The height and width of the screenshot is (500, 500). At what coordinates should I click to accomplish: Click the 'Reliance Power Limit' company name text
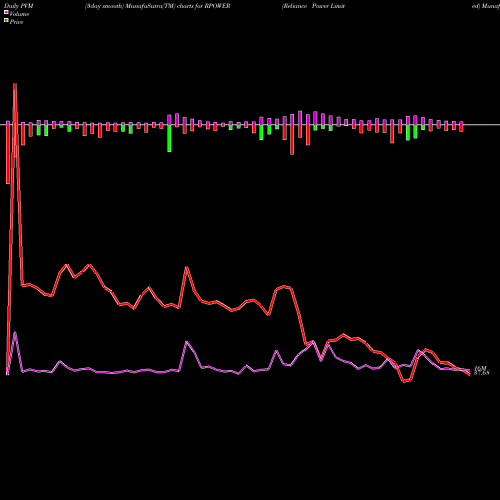coord(313,6)
